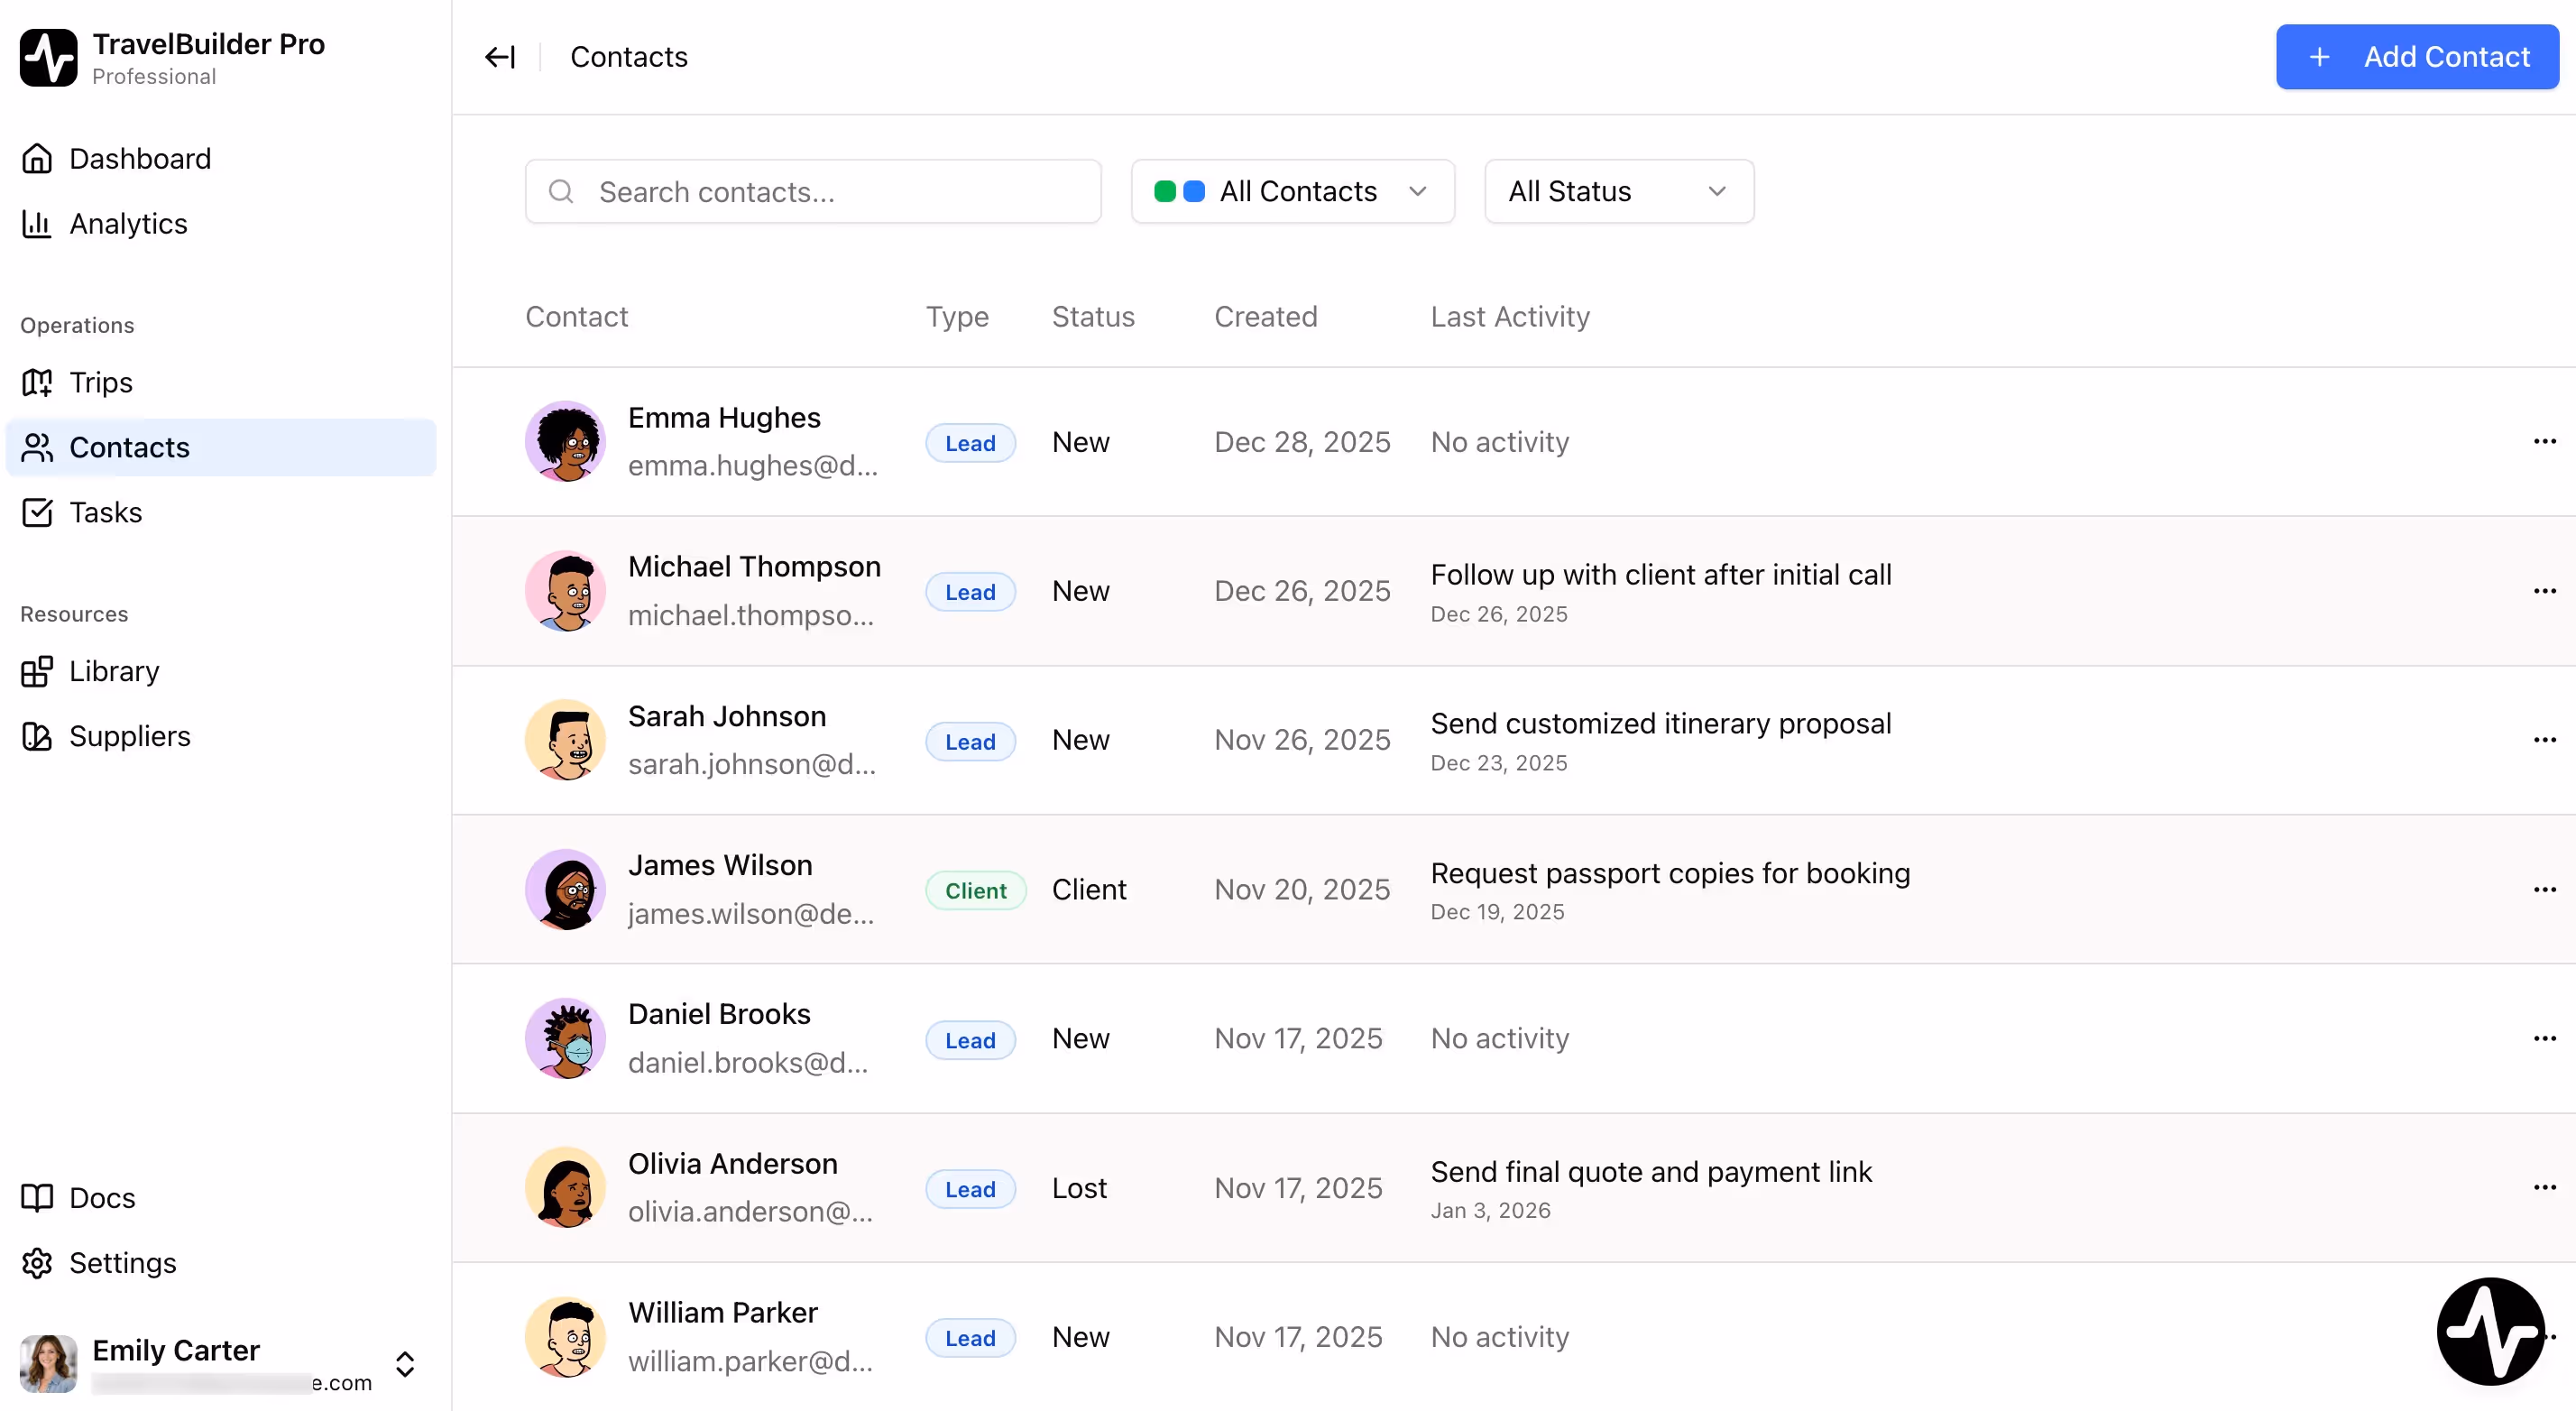
Task: Open the Settings gear icon
Action: (37, 1263)
